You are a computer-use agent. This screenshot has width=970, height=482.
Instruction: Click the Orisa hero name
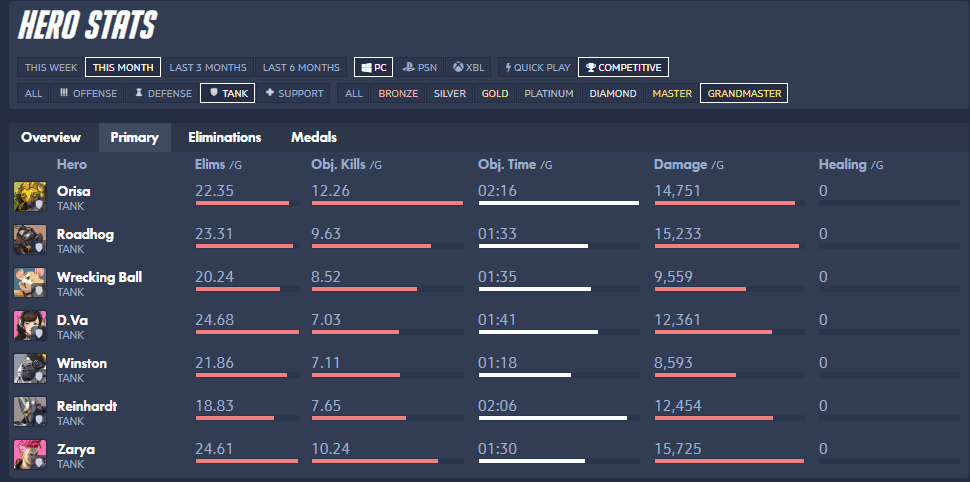tap(74, 191)
